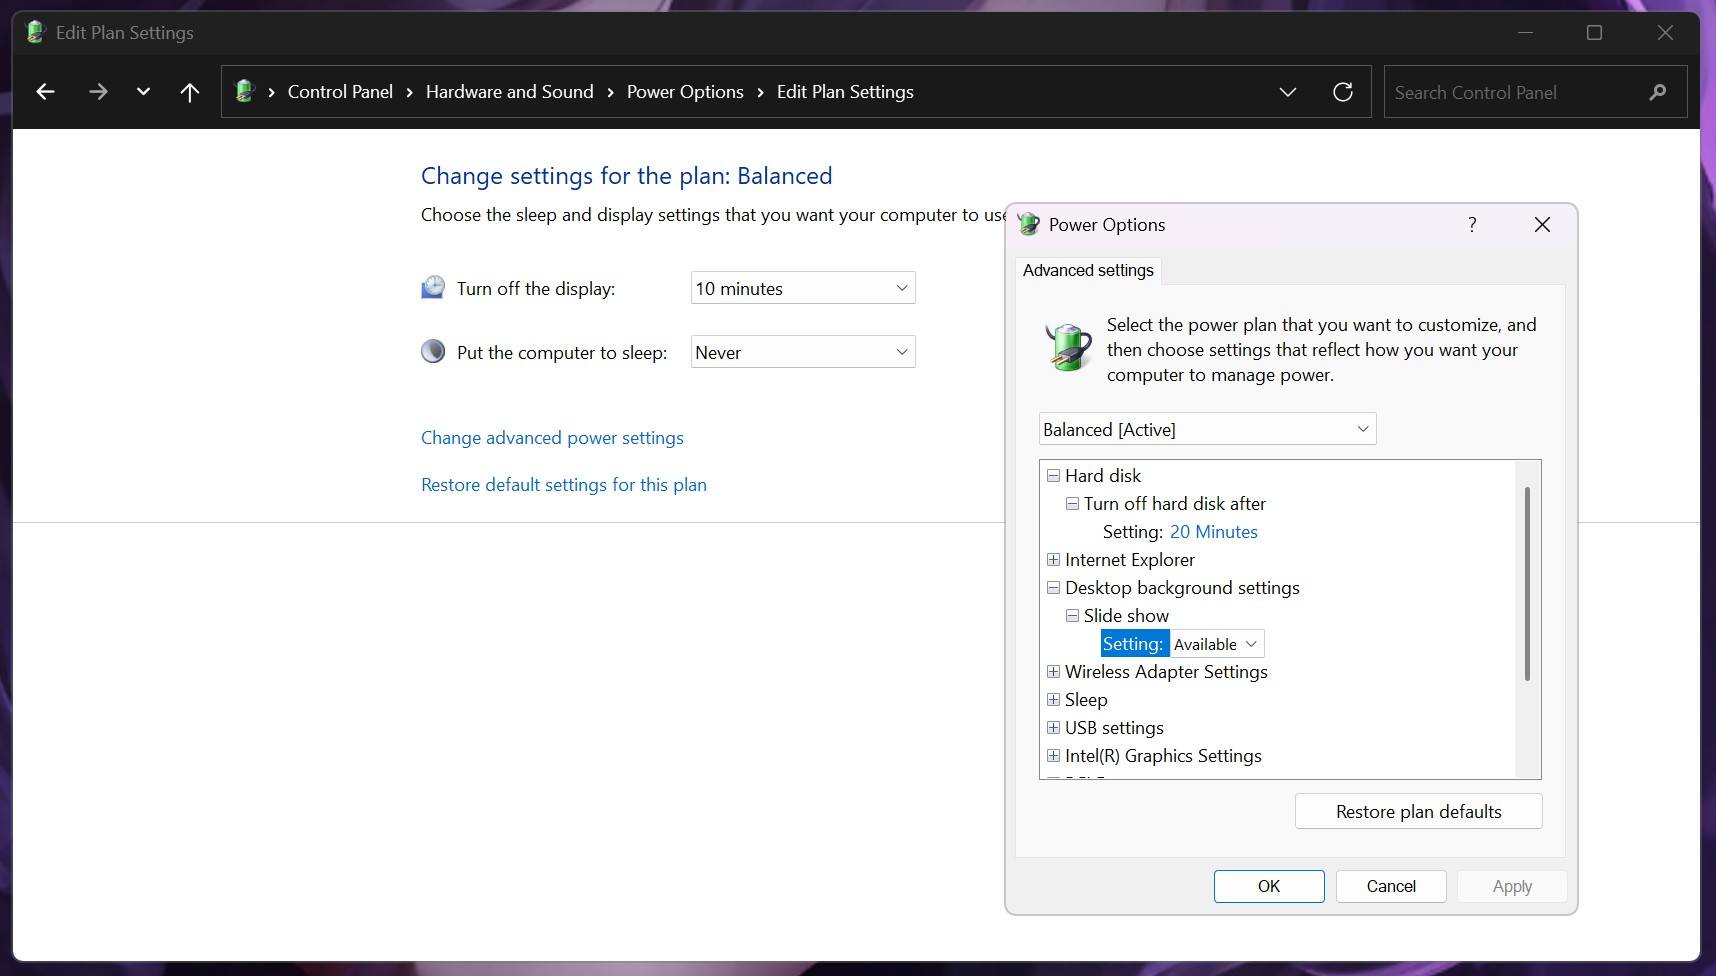This screenshot has width=1716, height=976.
Task: Navigate to Power Options breadcrumb
Action: [x=685, y=92]
